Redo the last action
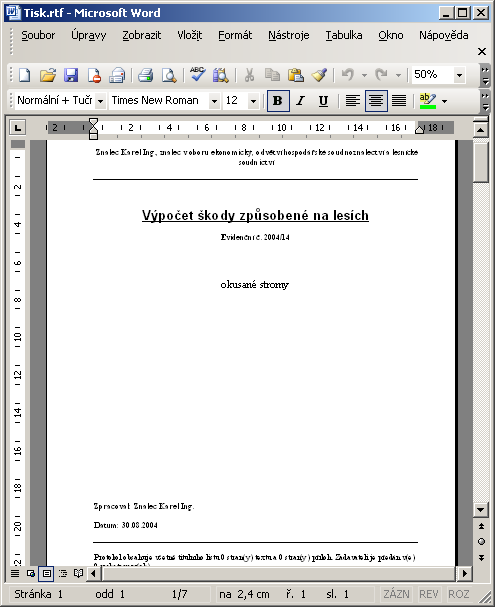The height and width of the screenshot is (607, 495). pyautogui.click(x=381, y=75)
